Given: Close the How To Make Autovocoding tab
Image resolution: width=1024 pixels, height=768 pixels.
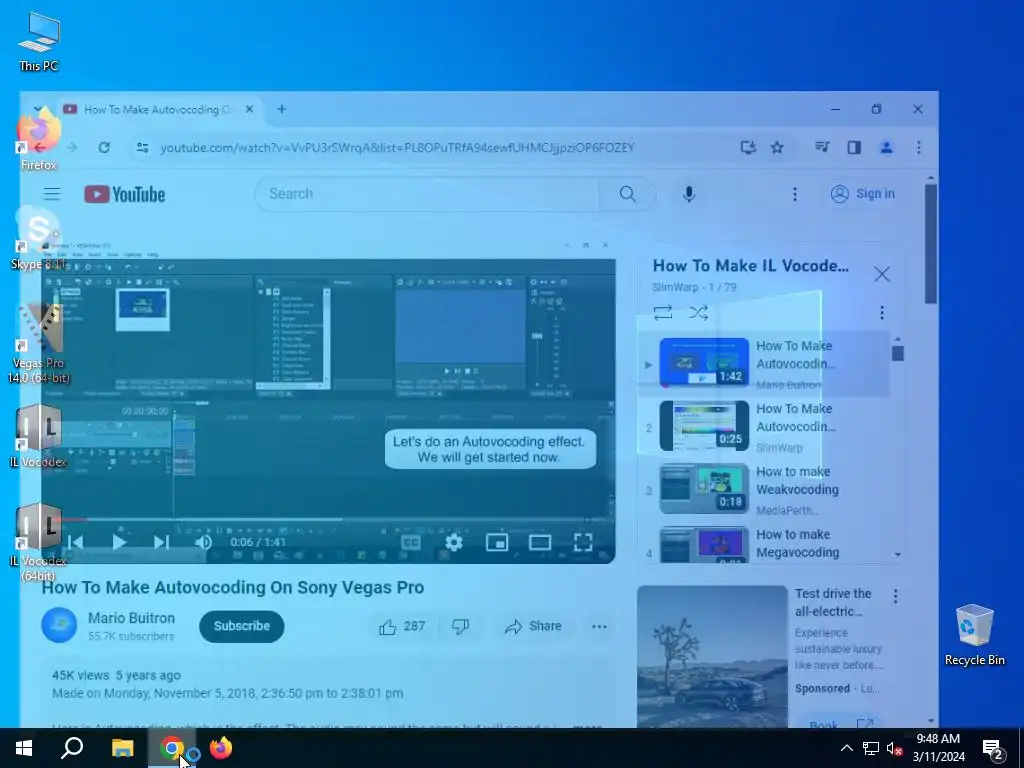Looking at the screenshot, I should 249,109.
